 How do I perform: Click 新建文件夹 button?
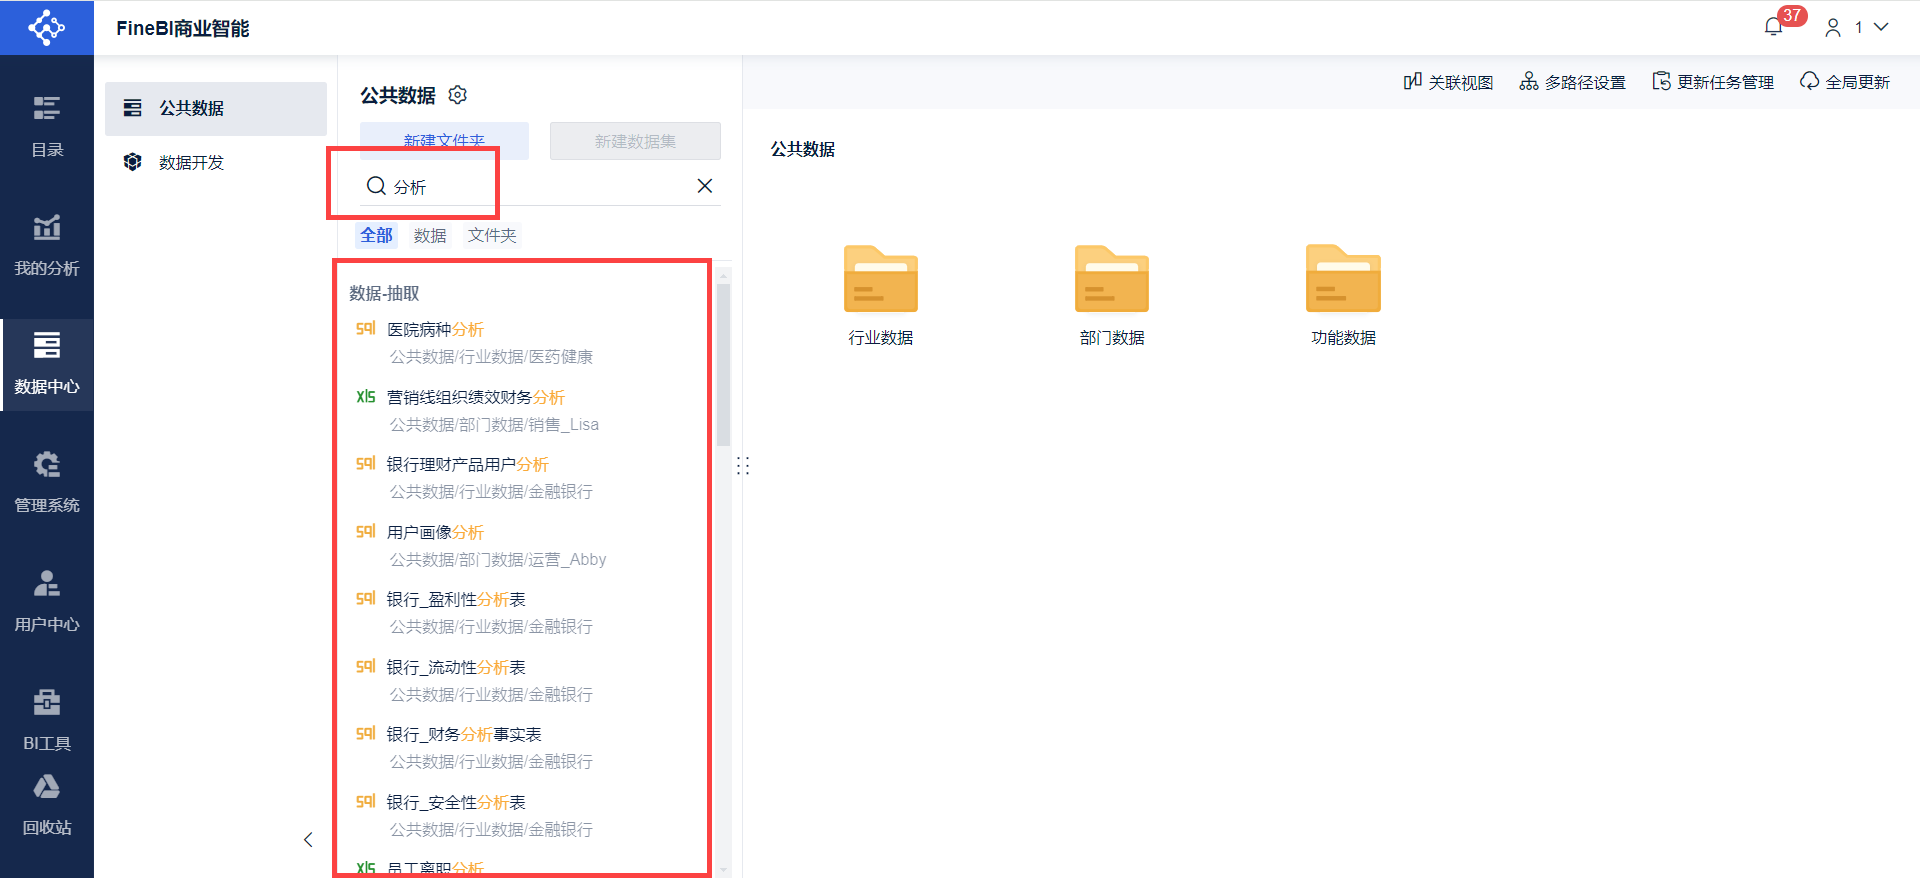(444, 141)
